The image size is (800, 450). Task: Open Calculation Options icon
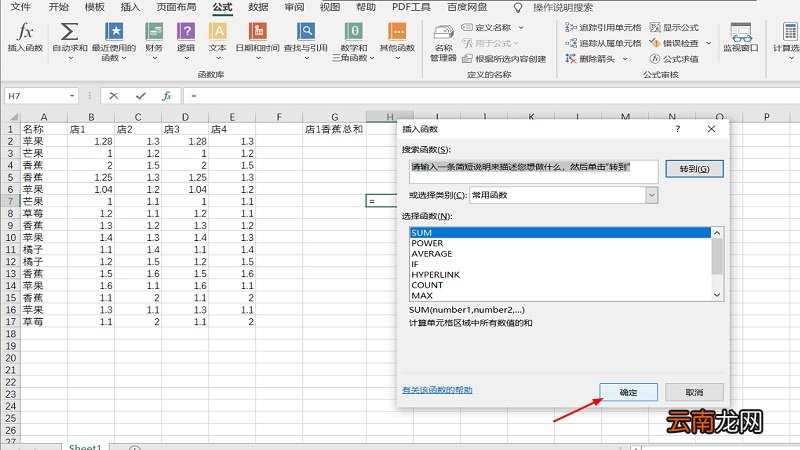point(790,32)
